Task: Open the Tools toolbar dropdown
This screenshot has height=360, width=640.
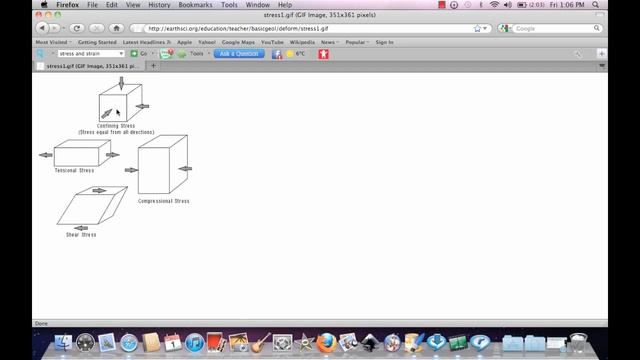Action: [200, 53]
